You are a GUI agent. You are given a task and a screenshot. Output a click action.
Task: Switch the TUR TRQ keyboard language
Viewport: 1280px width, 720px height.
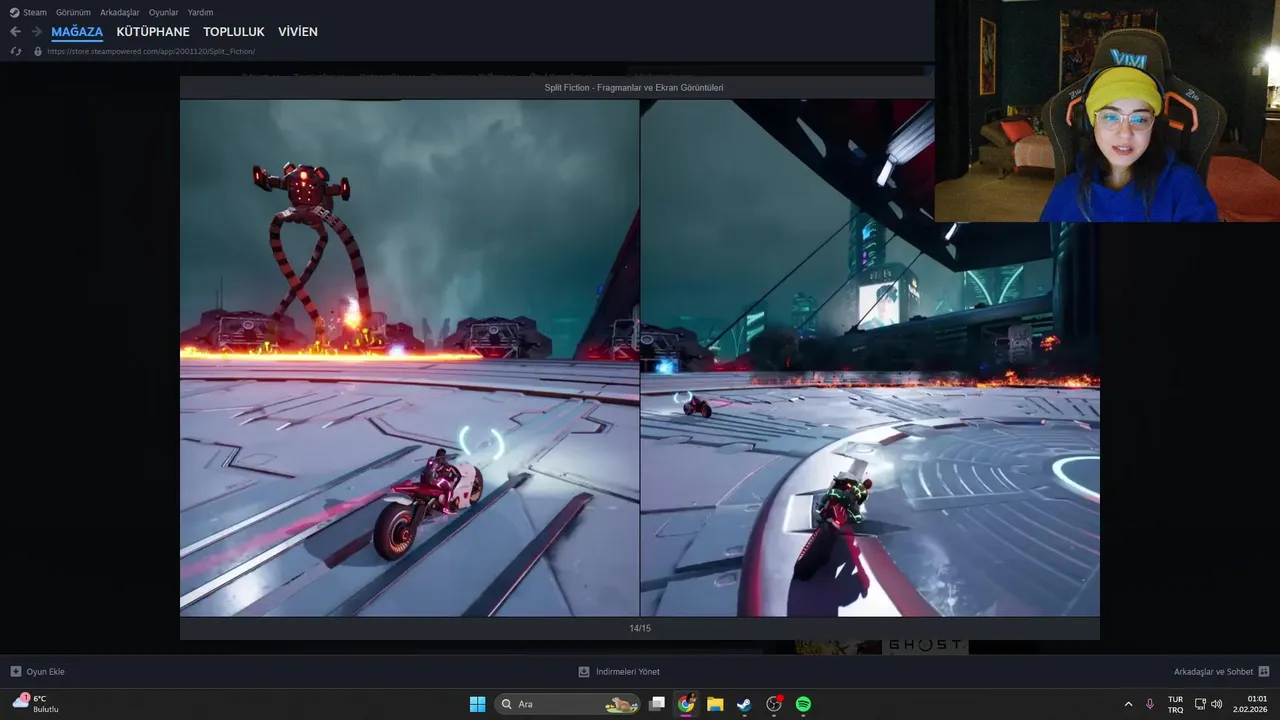click(1176, 704)
